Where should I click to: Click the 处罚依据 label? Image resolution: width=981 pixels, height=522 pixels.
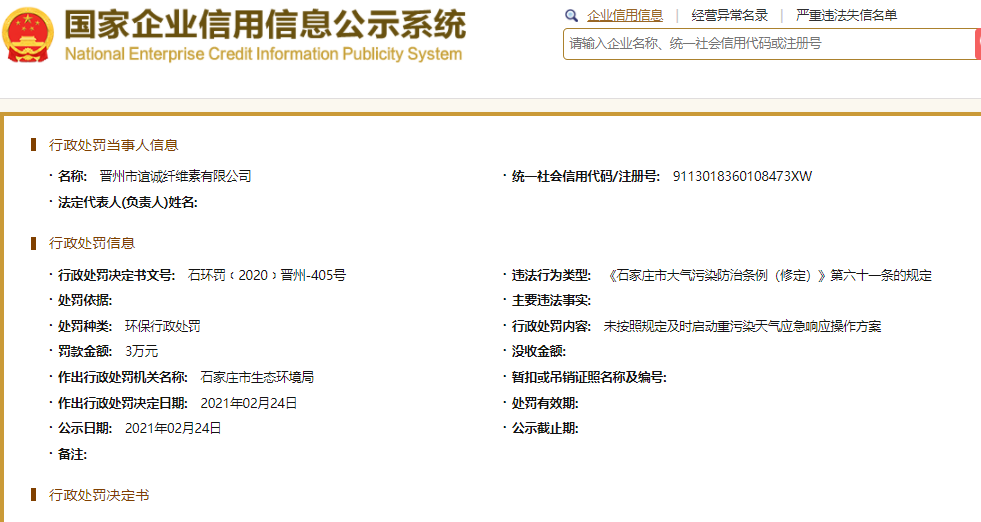(x=85, y=300)
